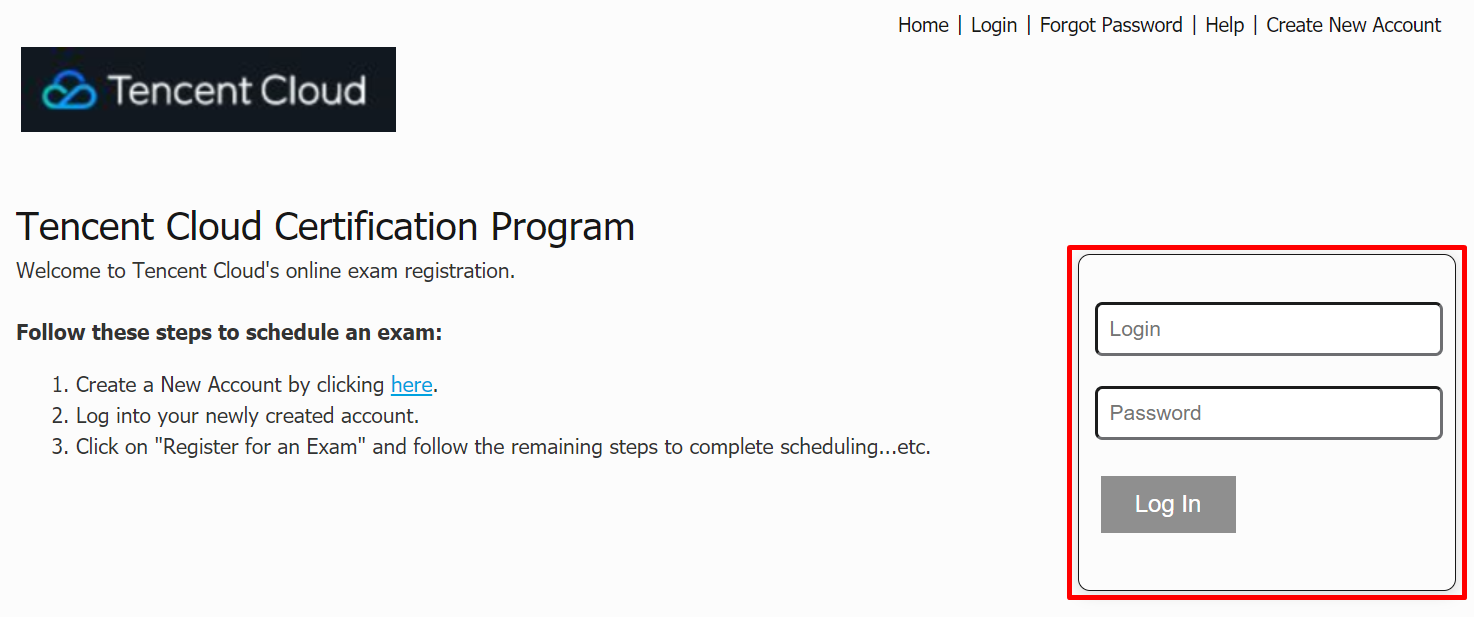The height and width of the screenshot is (617, 1474).
Task: Focus the Login username input field
Action: [1268, 329]
